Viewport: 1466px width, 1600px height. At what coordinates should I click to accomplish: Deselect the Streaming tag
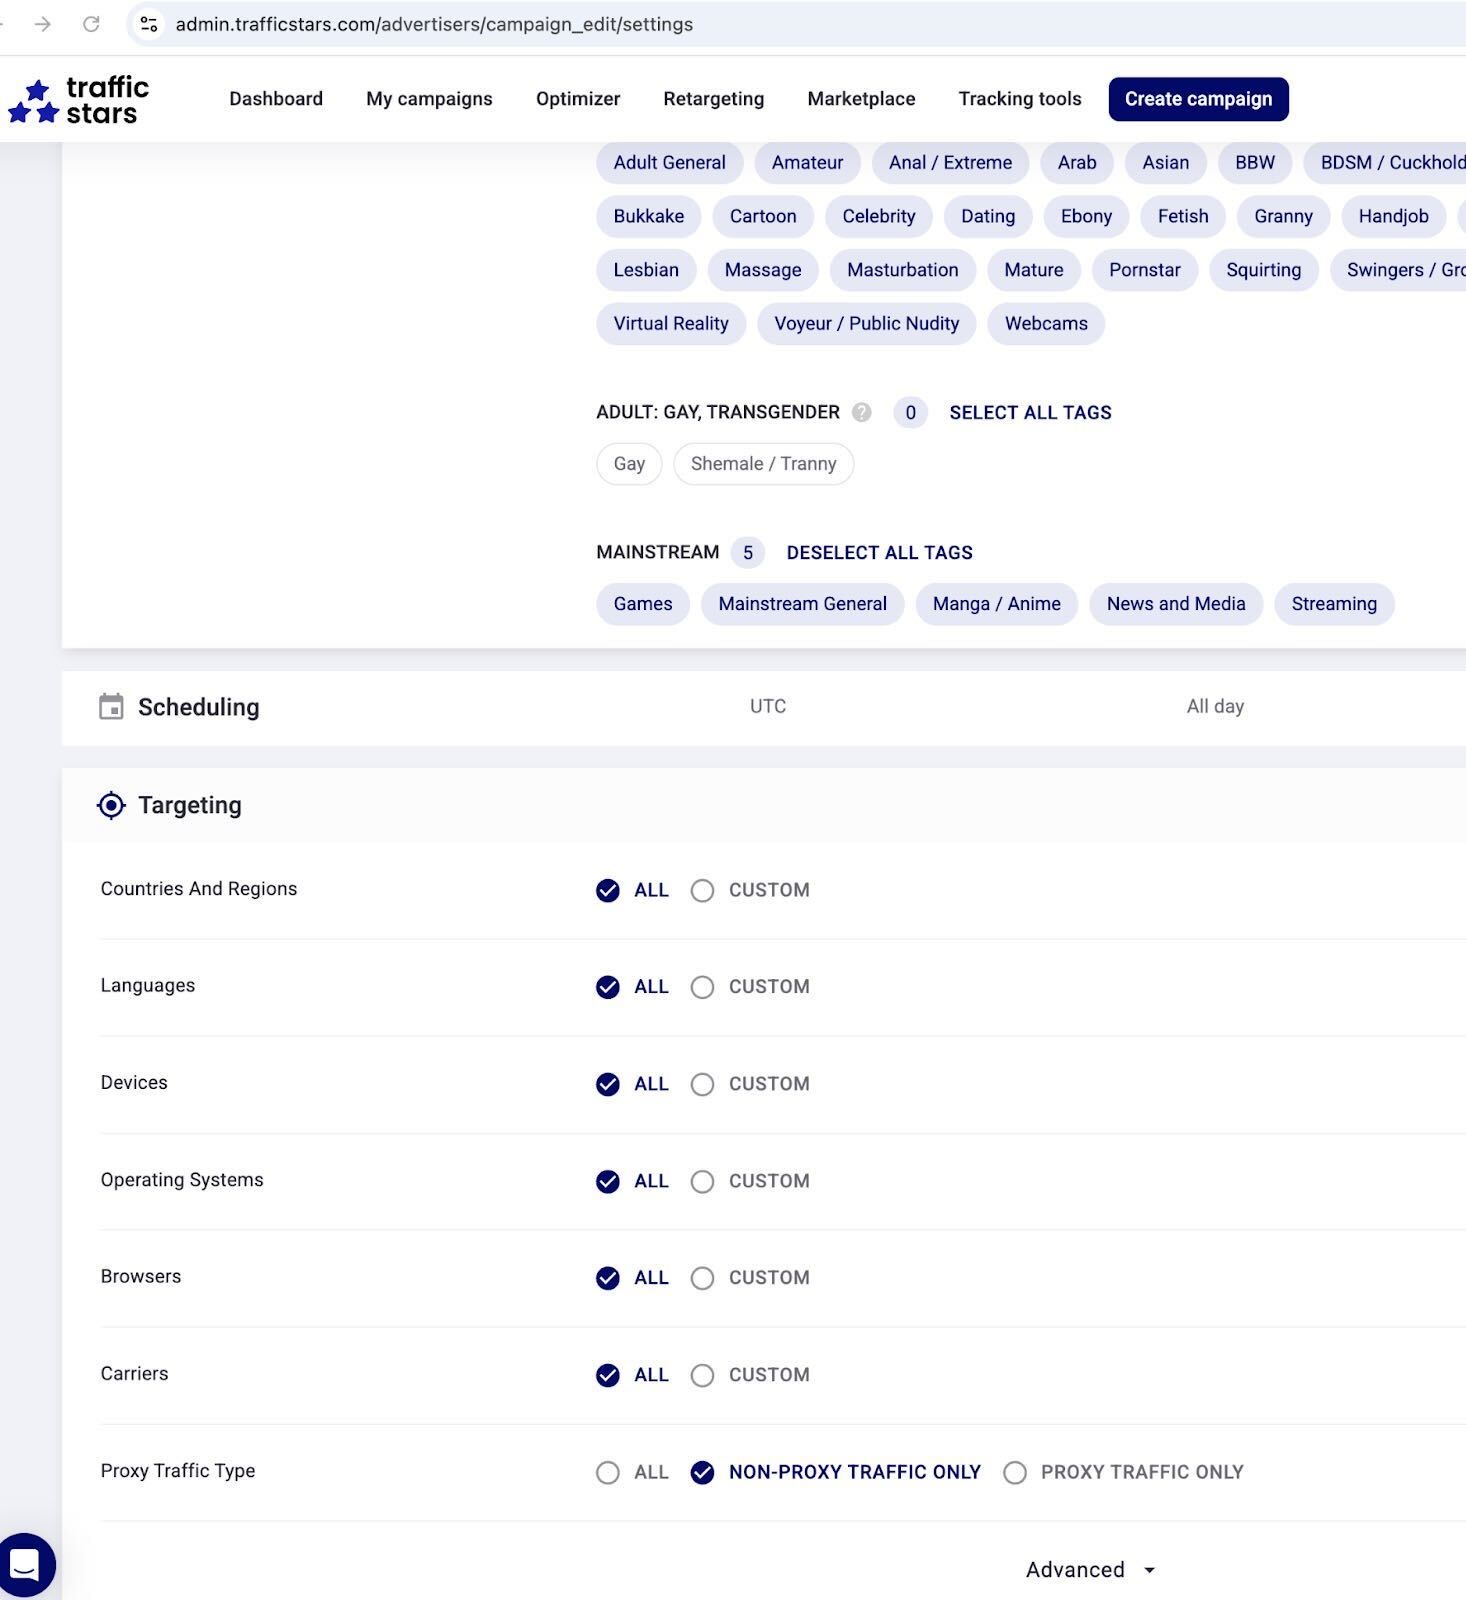click(x=1334, y=604)
